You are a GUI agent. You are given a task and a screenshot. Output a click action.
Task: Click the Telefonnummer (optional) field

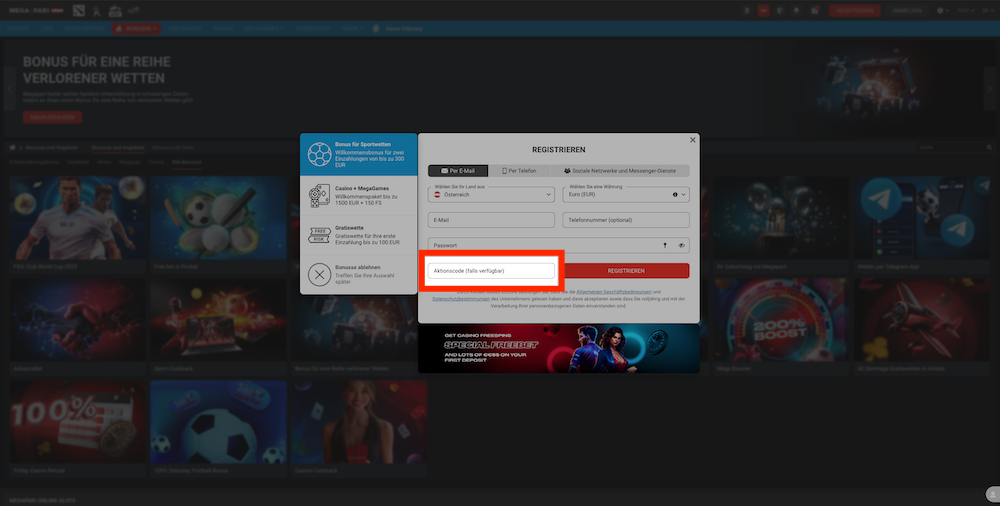pos(626,220)
